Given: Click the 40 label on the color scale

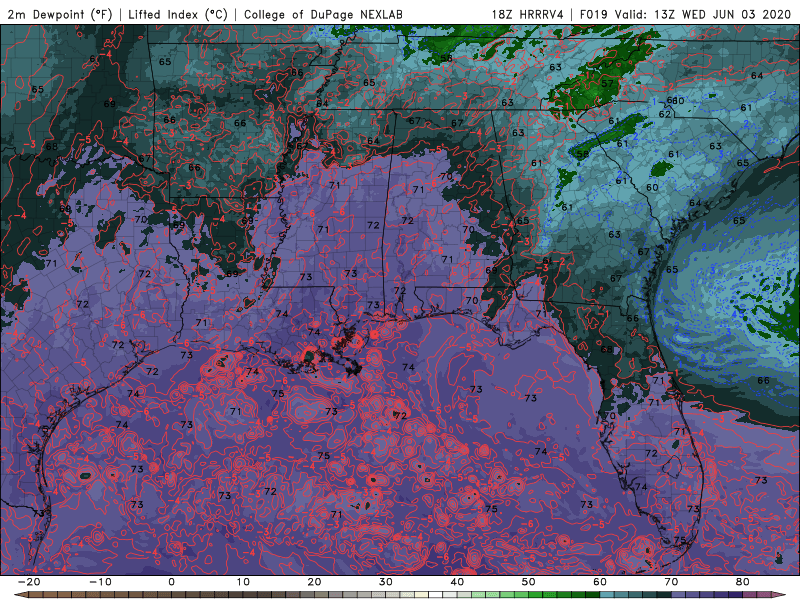Looking at the screenshot, I should click(x=457, y=582).
